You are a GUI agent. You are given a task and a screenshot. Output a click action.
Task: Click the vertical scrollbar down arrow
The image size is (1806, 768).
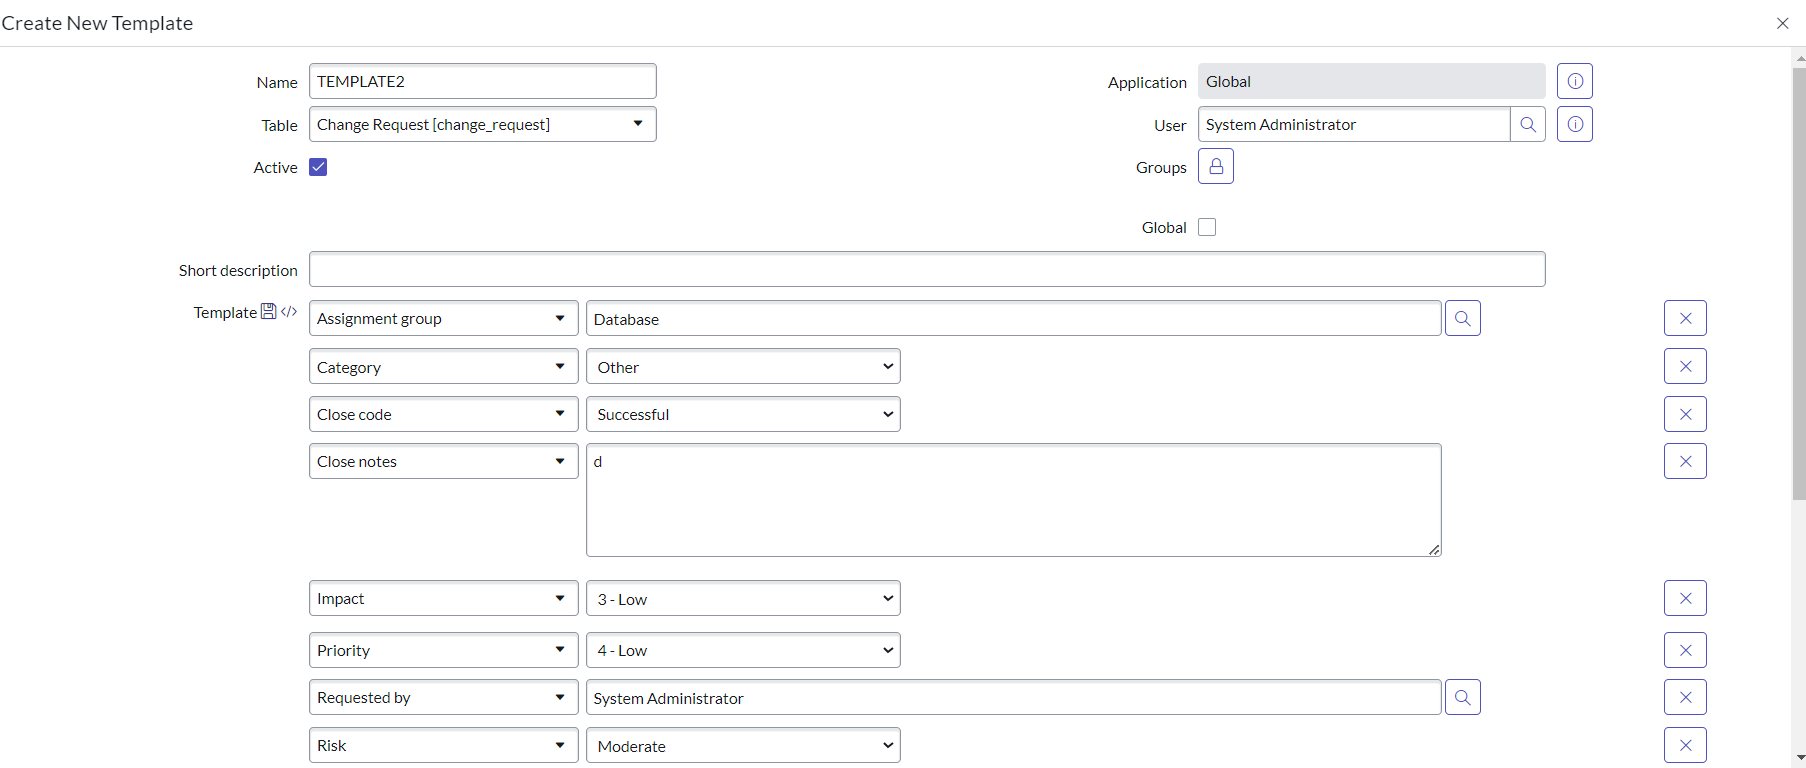(x=1798, y=758)
